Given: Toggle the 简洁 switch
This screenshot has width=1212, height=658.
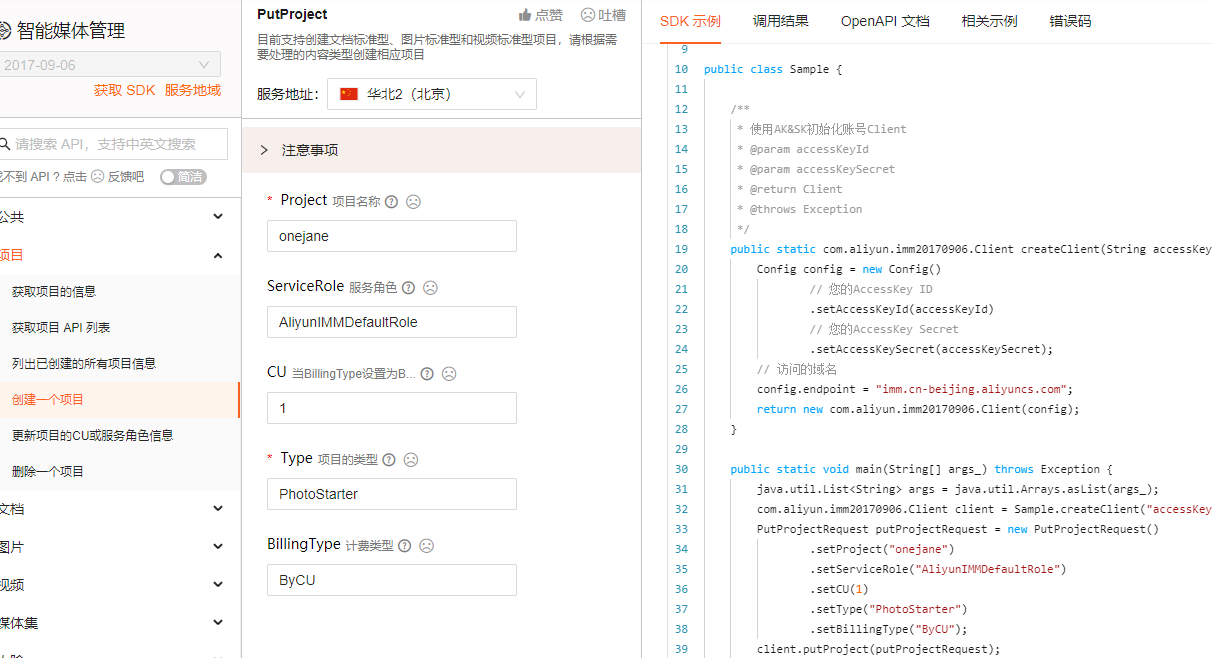Looking at the screenshot, I should click(183, 177).
